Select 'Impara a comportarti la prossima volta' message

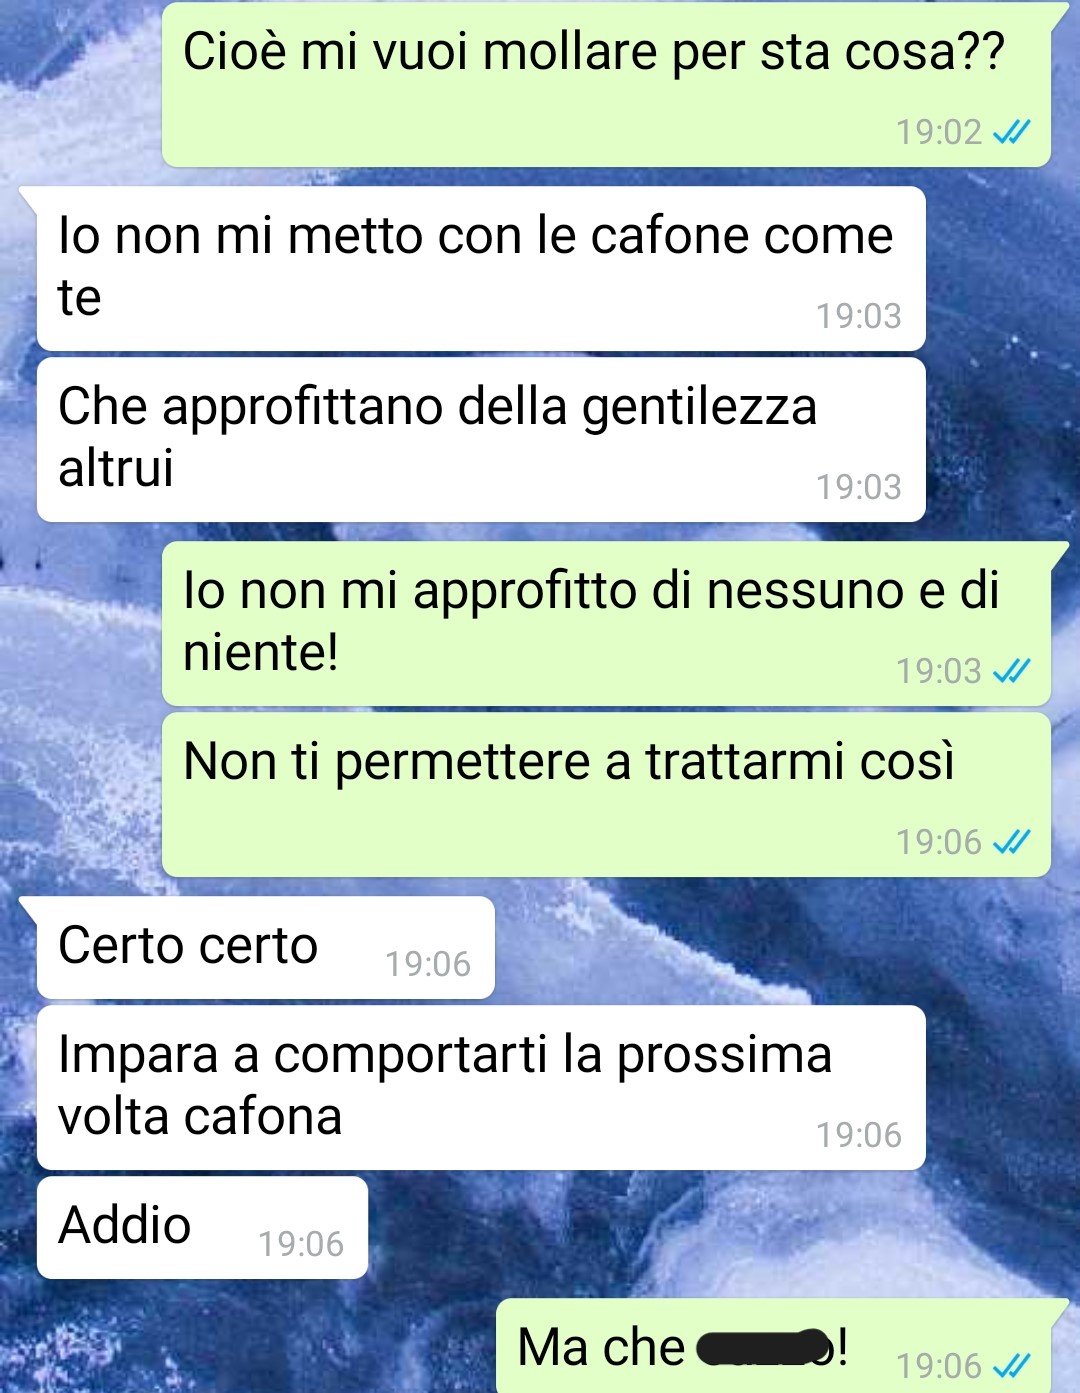pyautogui.click(x=481, y=1087)
